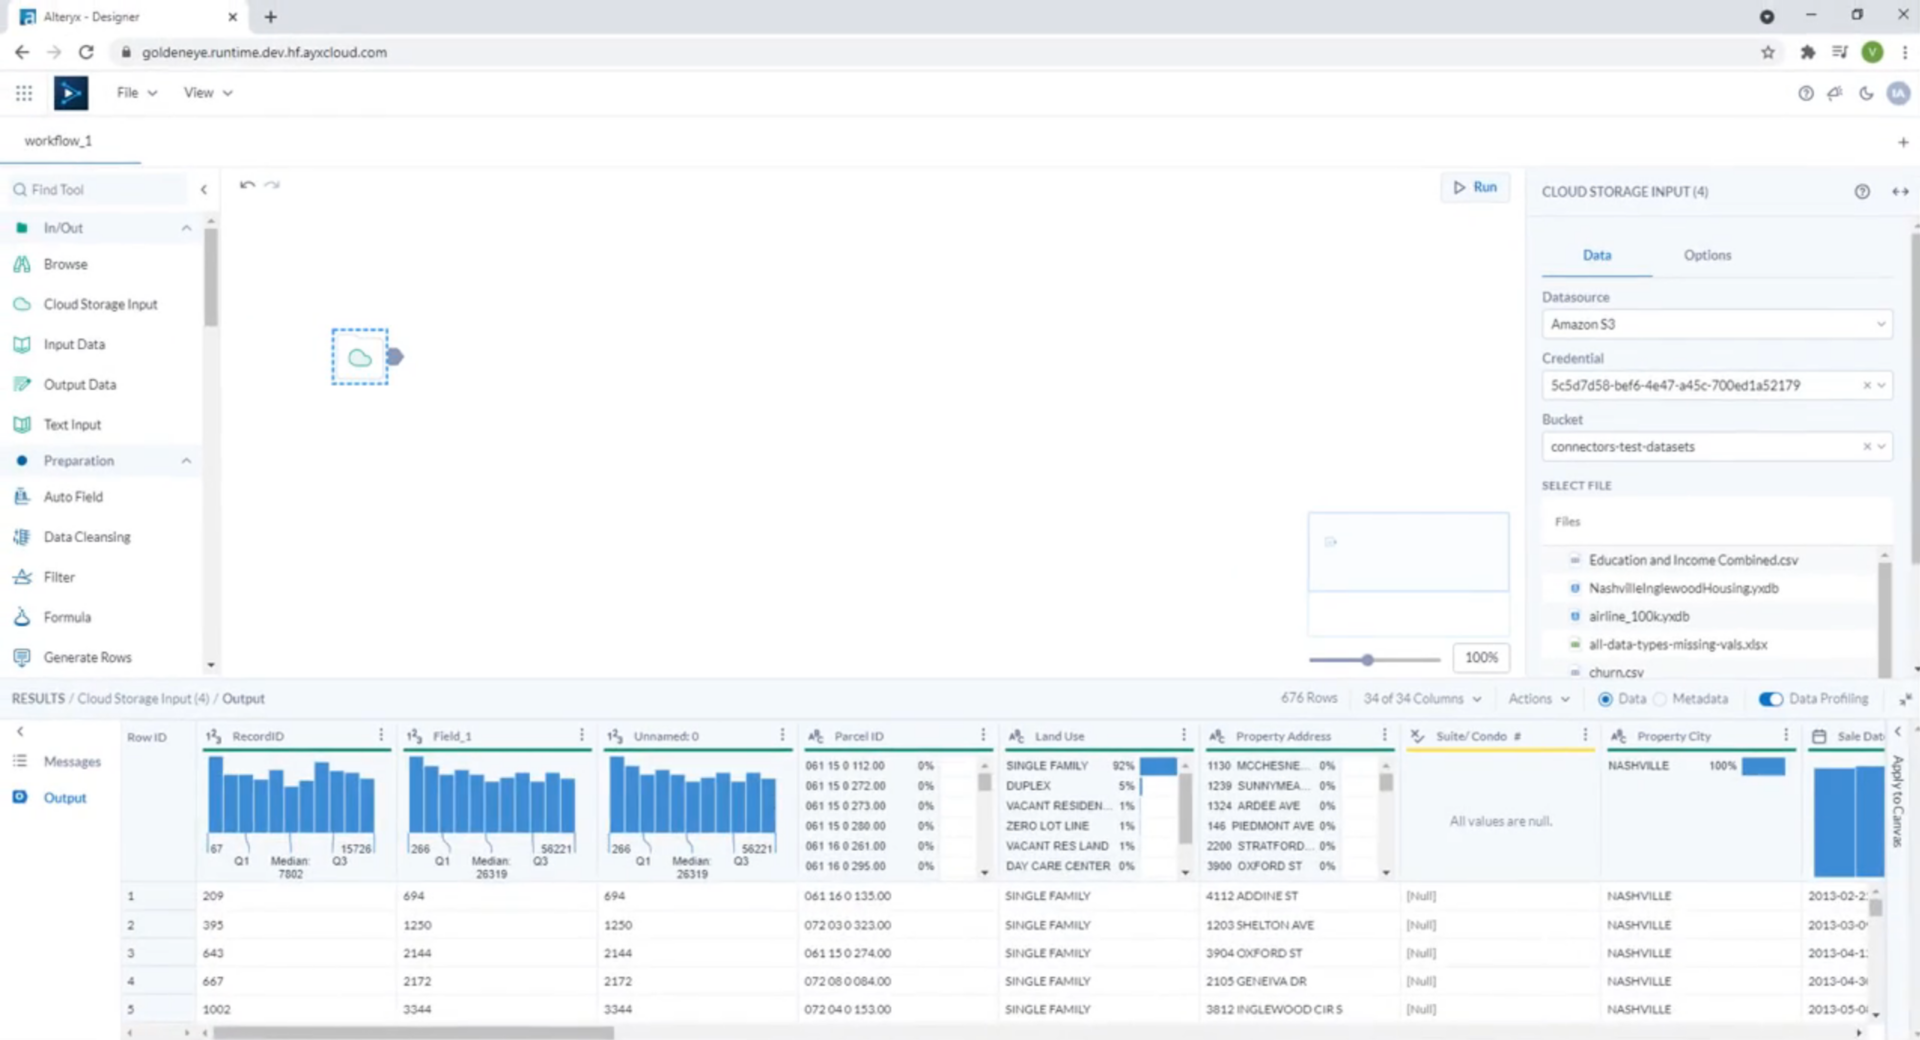The image size is (1920, 1040).
Task: Click the canvas zoom slider handle
Action: coord(1367,660)
